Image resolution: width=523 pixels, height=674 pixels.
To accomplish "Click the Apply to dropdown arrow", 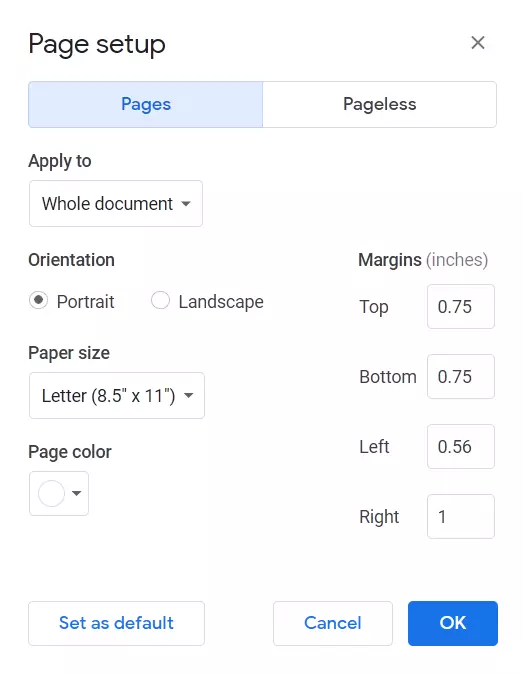I will (x=186, y=204).
